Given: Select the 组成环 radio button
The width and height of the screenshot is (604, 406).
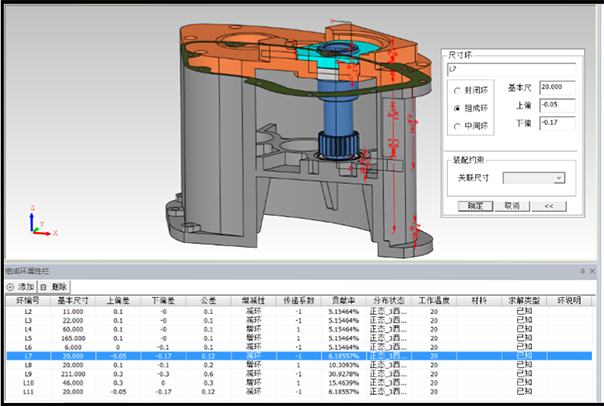Looking at the screenshot, I should point(457,107).
